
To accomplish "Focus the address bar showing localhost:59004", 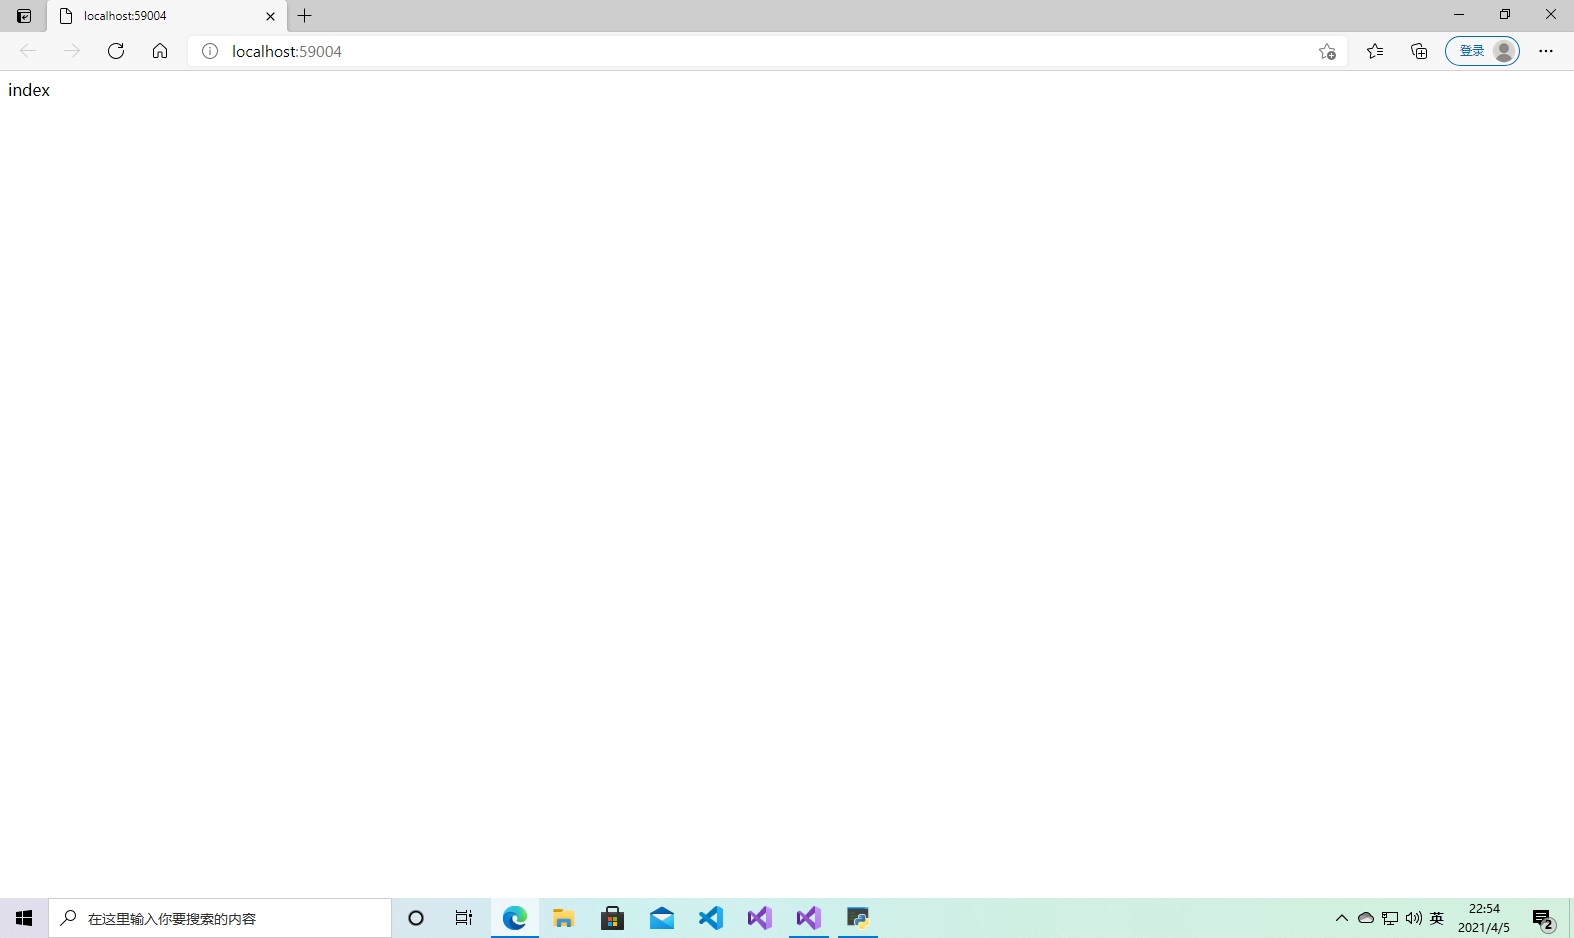I will (768, 51).
